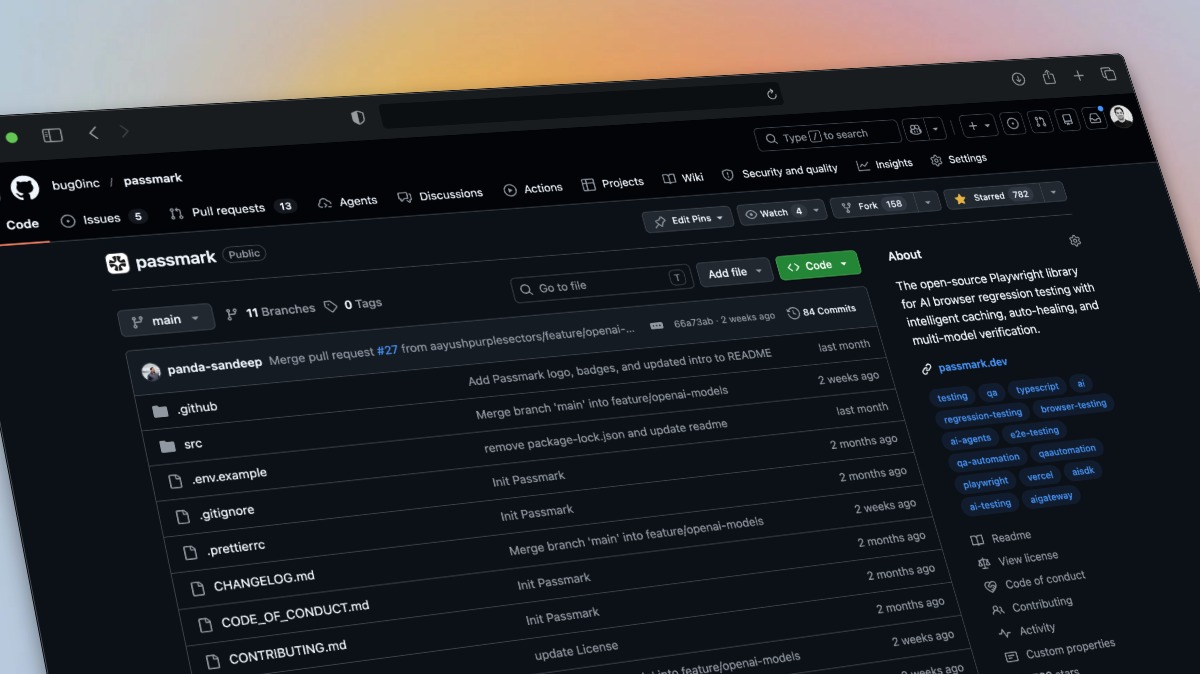1200x674 pixels.
Task: Open the GitHub home logo
Action: (24, 187)
